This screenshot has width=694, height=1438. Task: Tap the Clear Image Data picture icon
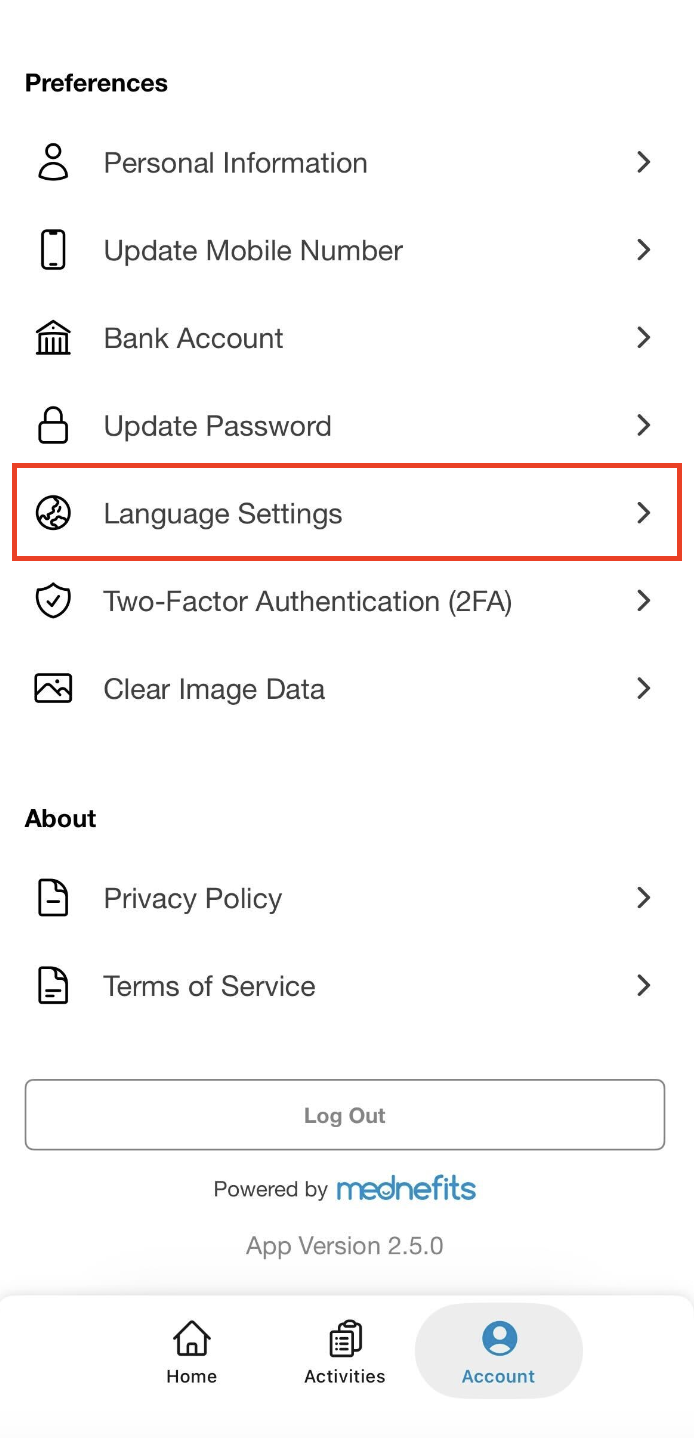53,689
